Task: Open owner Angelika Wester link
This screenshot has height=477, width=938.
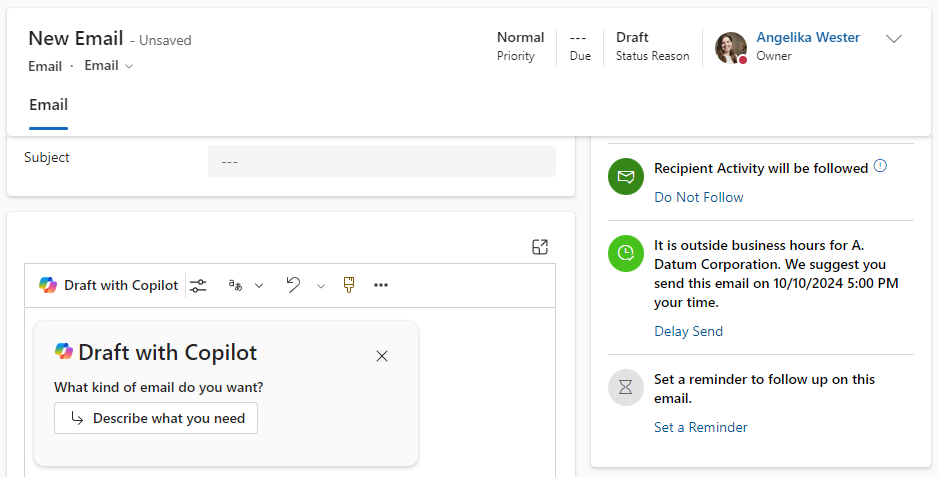Action: coord(808,37)
